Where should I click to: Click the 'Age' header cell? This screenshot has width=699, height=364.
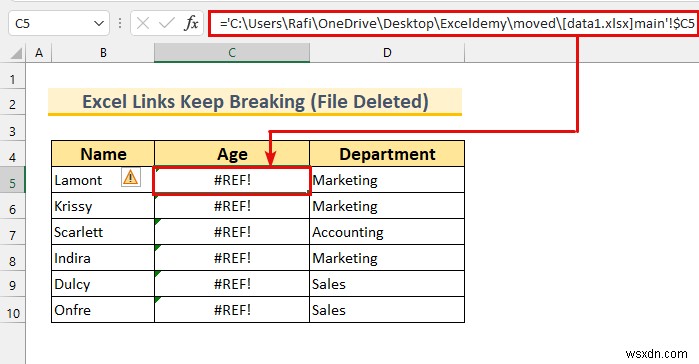point(232,154)
